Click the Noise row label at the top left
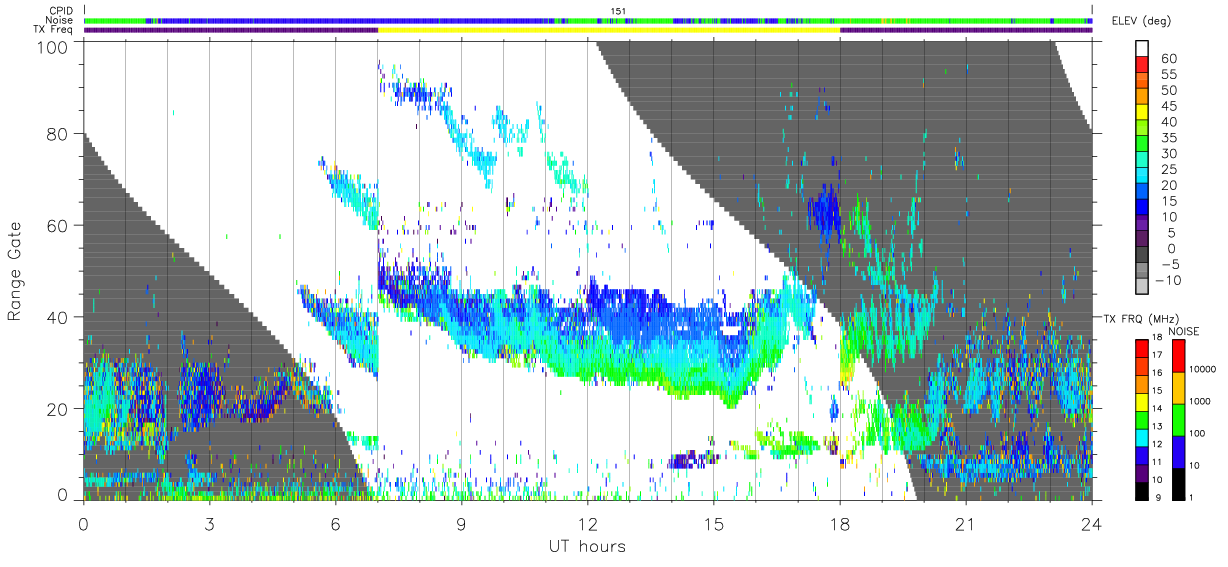 coord(60,20)
